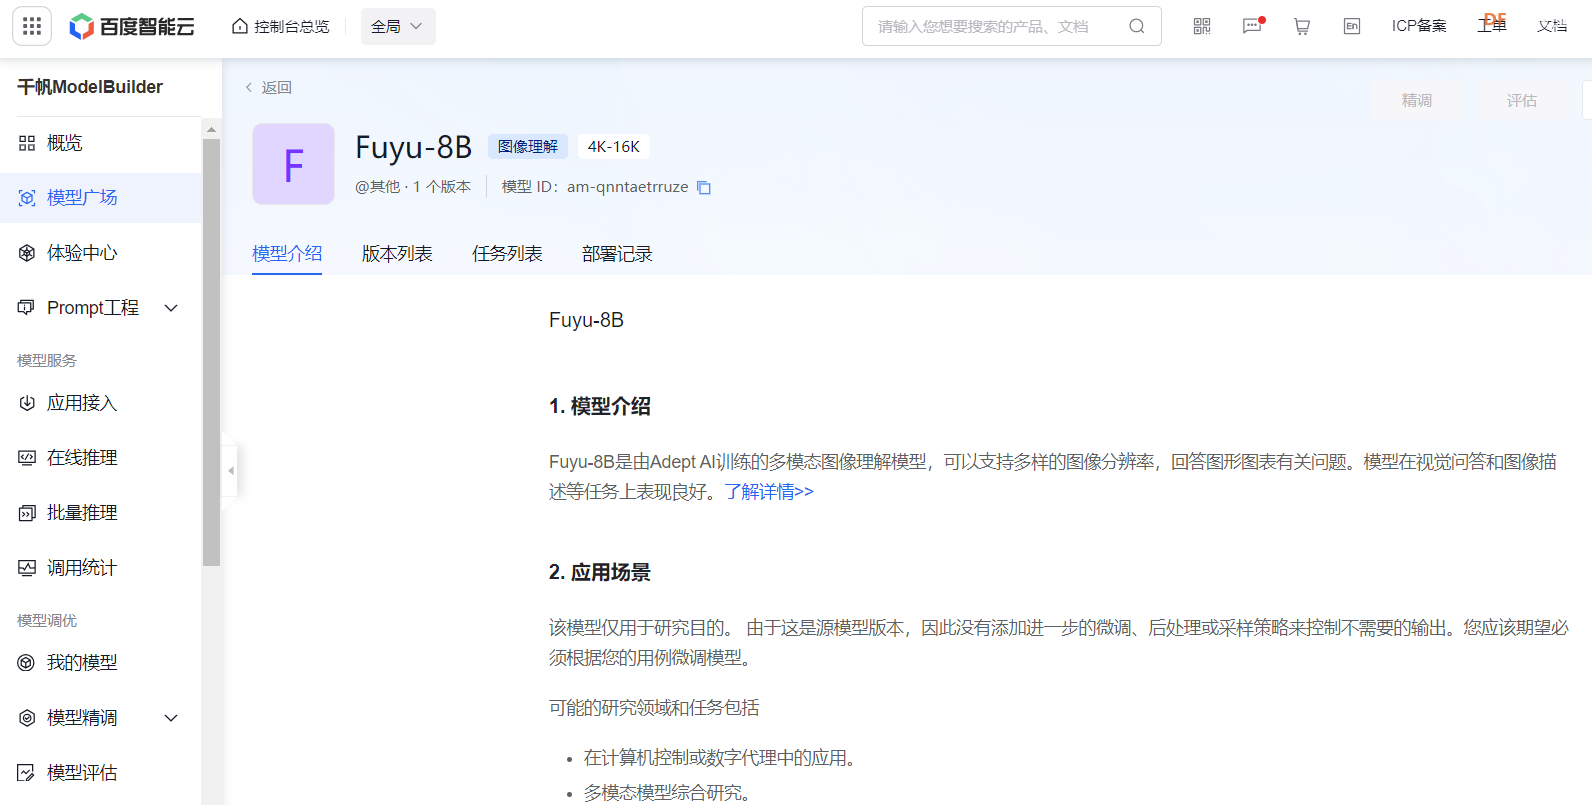
Task: Open the 全局 region dropdown
Action: click(x=398, y=26)
